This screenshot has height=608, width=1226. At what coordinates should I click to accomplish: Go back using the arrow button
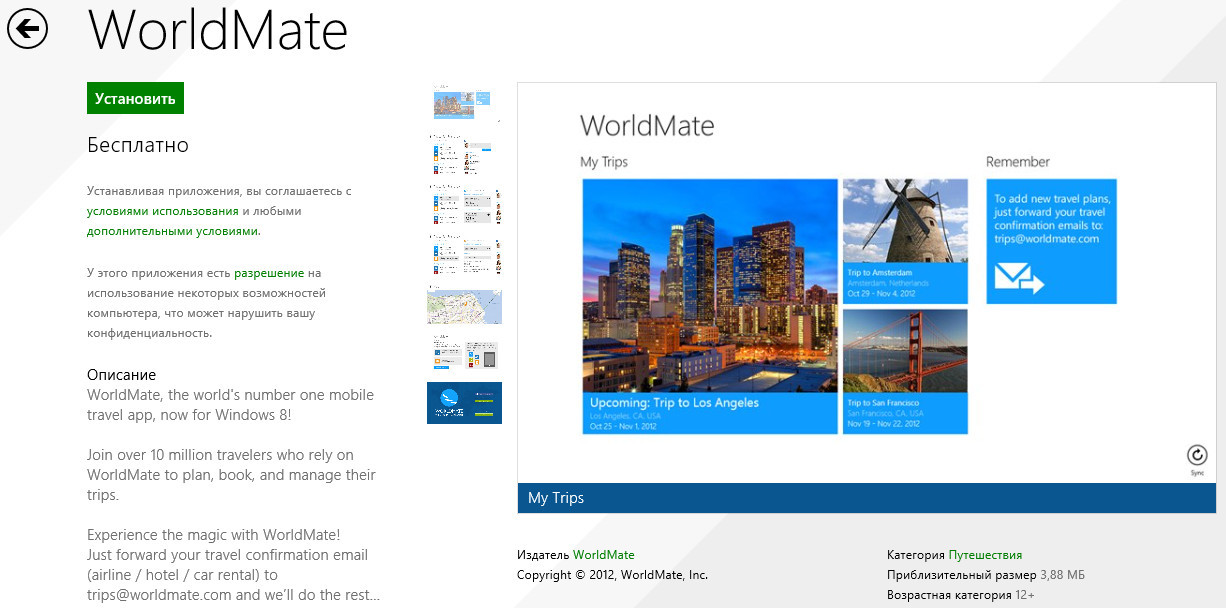point(28,29)
